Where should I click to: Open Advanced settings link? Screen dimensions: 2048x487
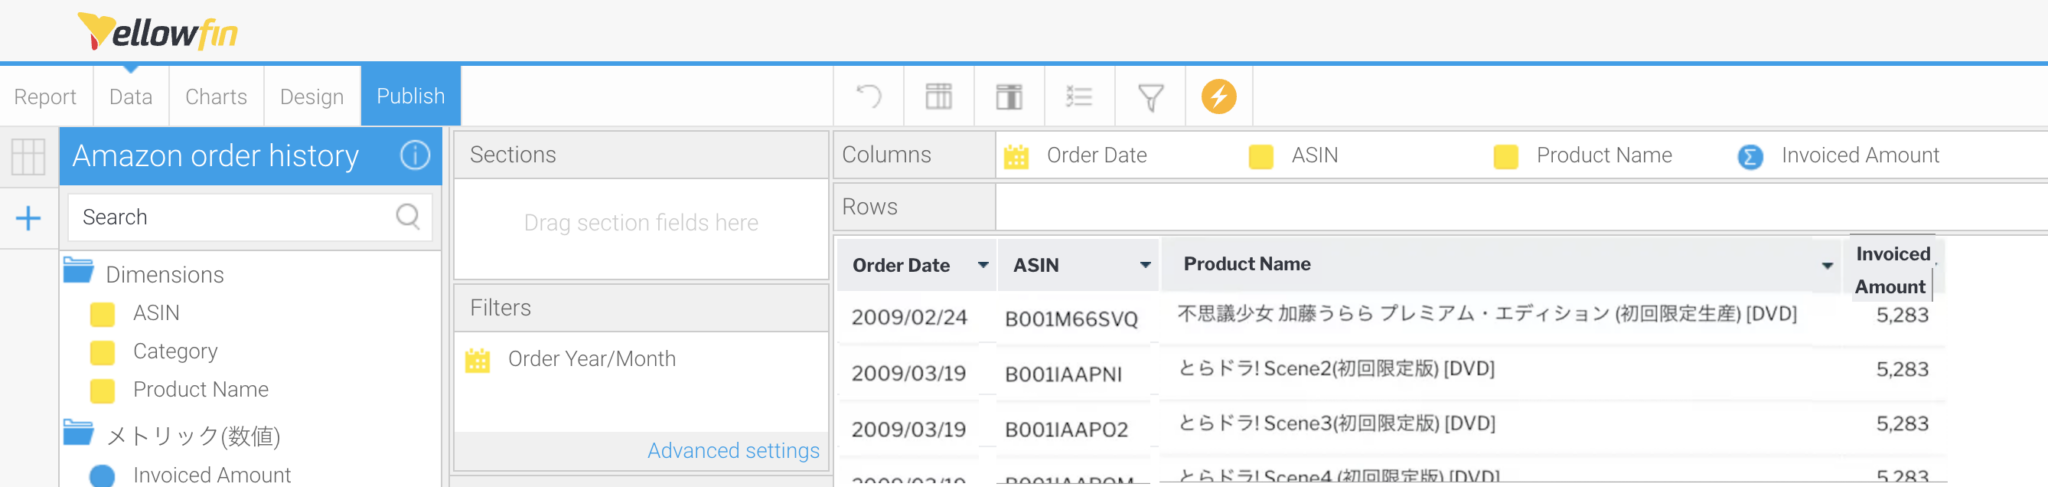point(733,451)
